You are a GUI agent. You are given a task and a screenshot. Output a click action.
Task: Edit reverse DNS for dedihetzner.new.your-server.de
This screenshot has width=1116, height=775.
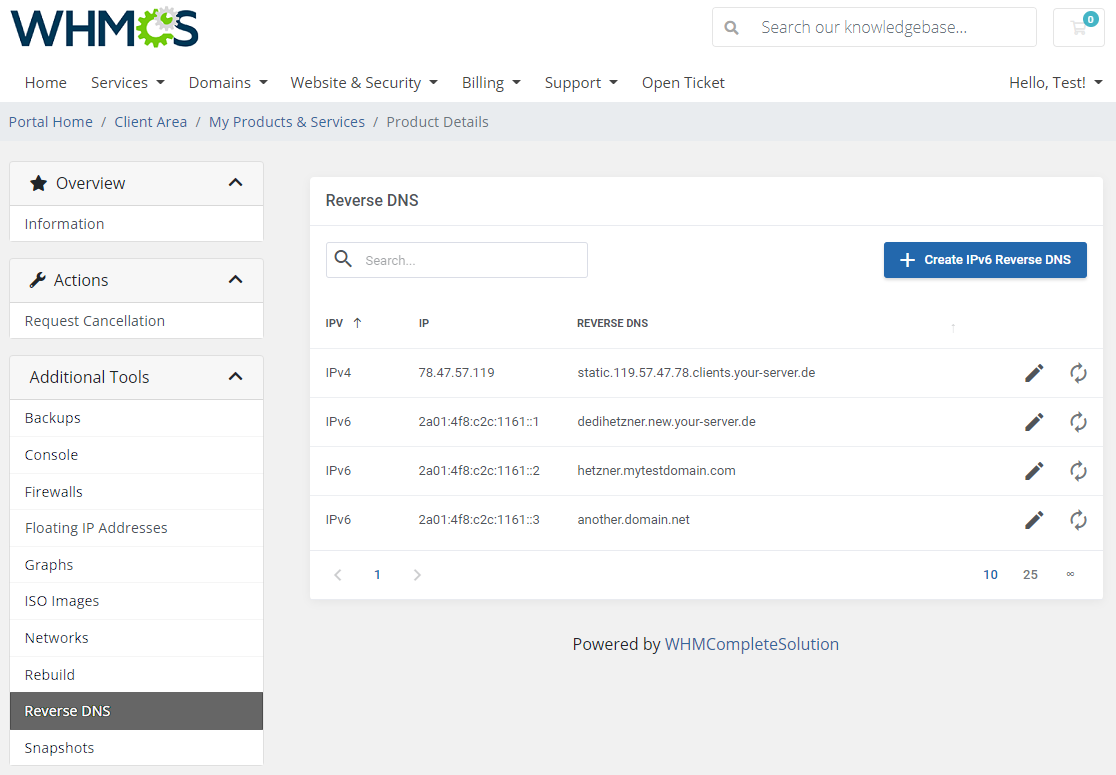(x=1034, y=422)
